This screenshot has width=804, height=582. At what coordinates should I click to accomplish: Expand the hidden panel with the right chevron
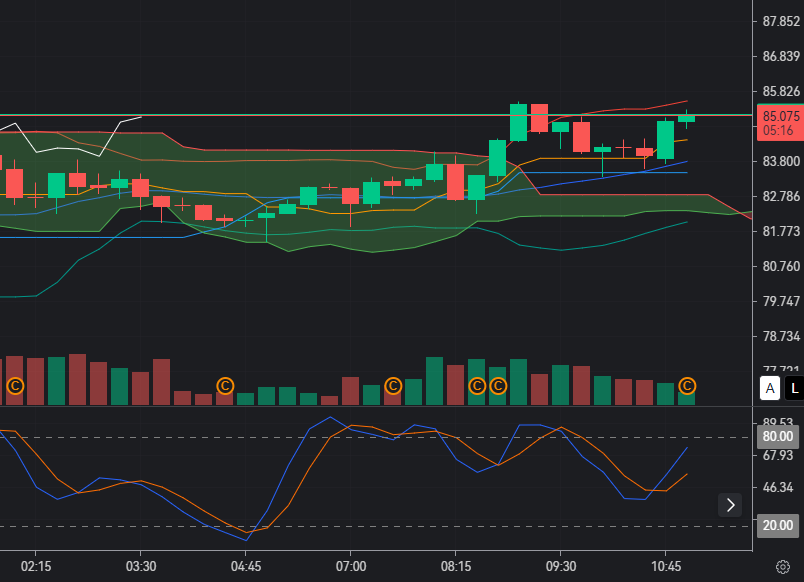click(x=731, y=505)
